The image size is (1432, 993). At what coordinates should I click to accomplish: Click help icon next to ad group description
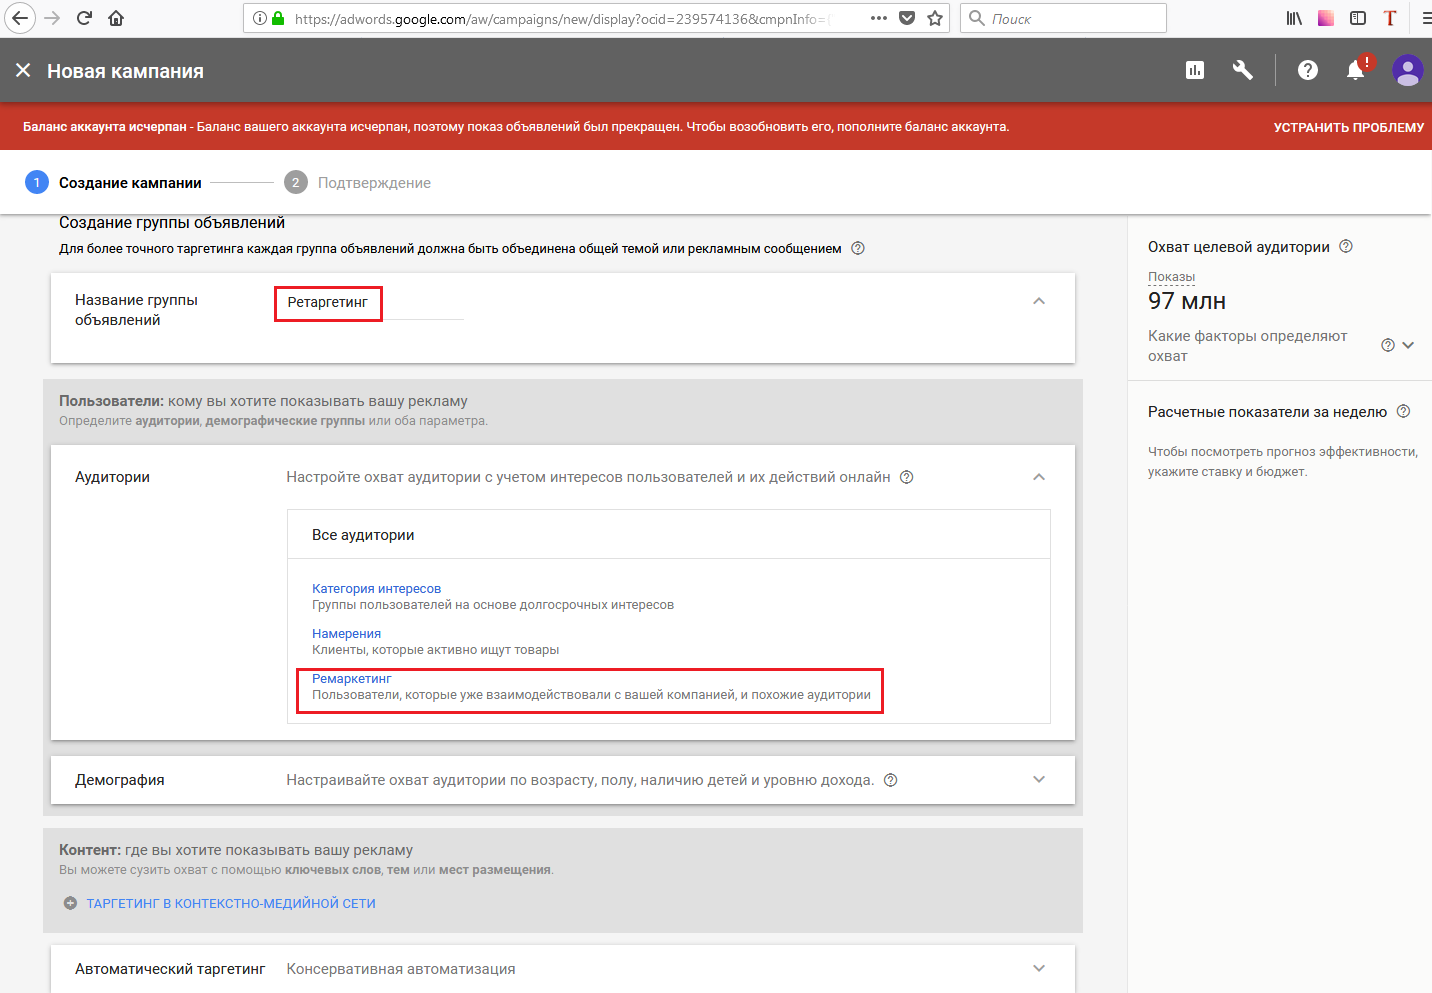point(858,248)
